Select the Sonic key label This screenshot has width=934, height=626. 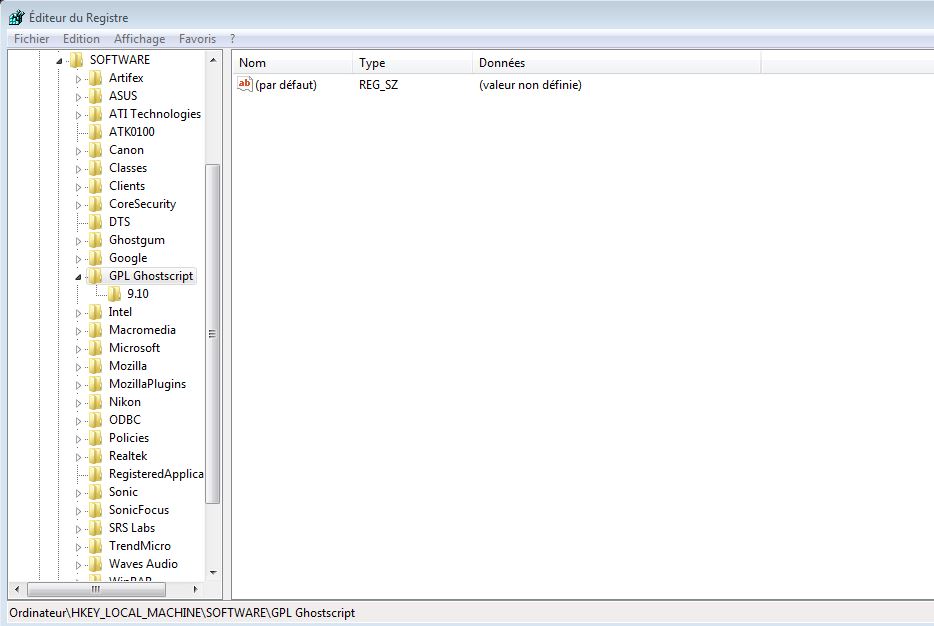[x=123, y=492]
